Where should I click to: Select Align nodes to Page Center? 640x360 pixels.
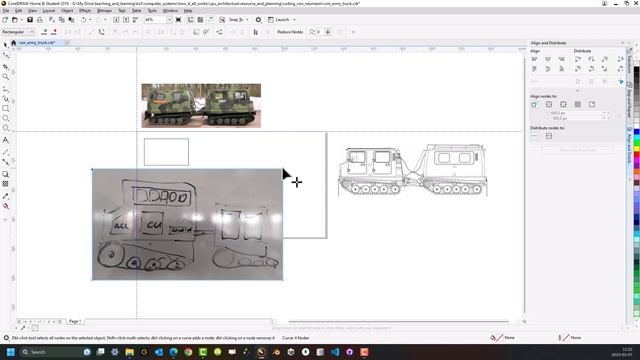[563, 104]
